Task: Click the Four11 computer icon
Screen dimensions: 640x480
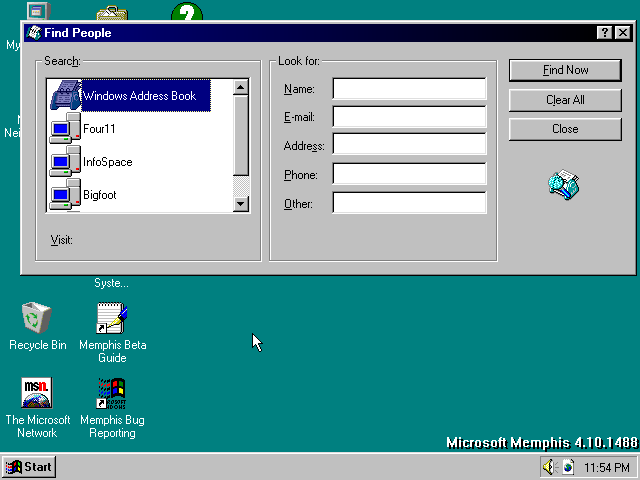Action: 65,129
